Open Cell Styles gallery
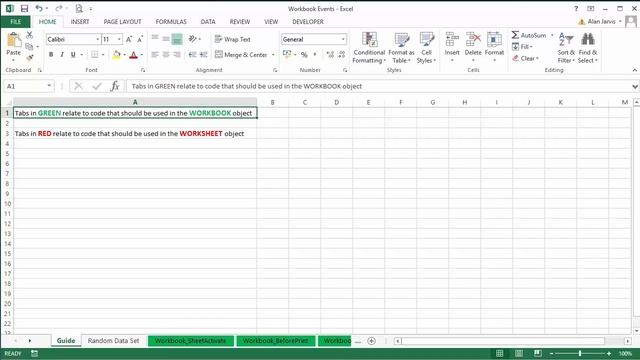 [427, 48]
